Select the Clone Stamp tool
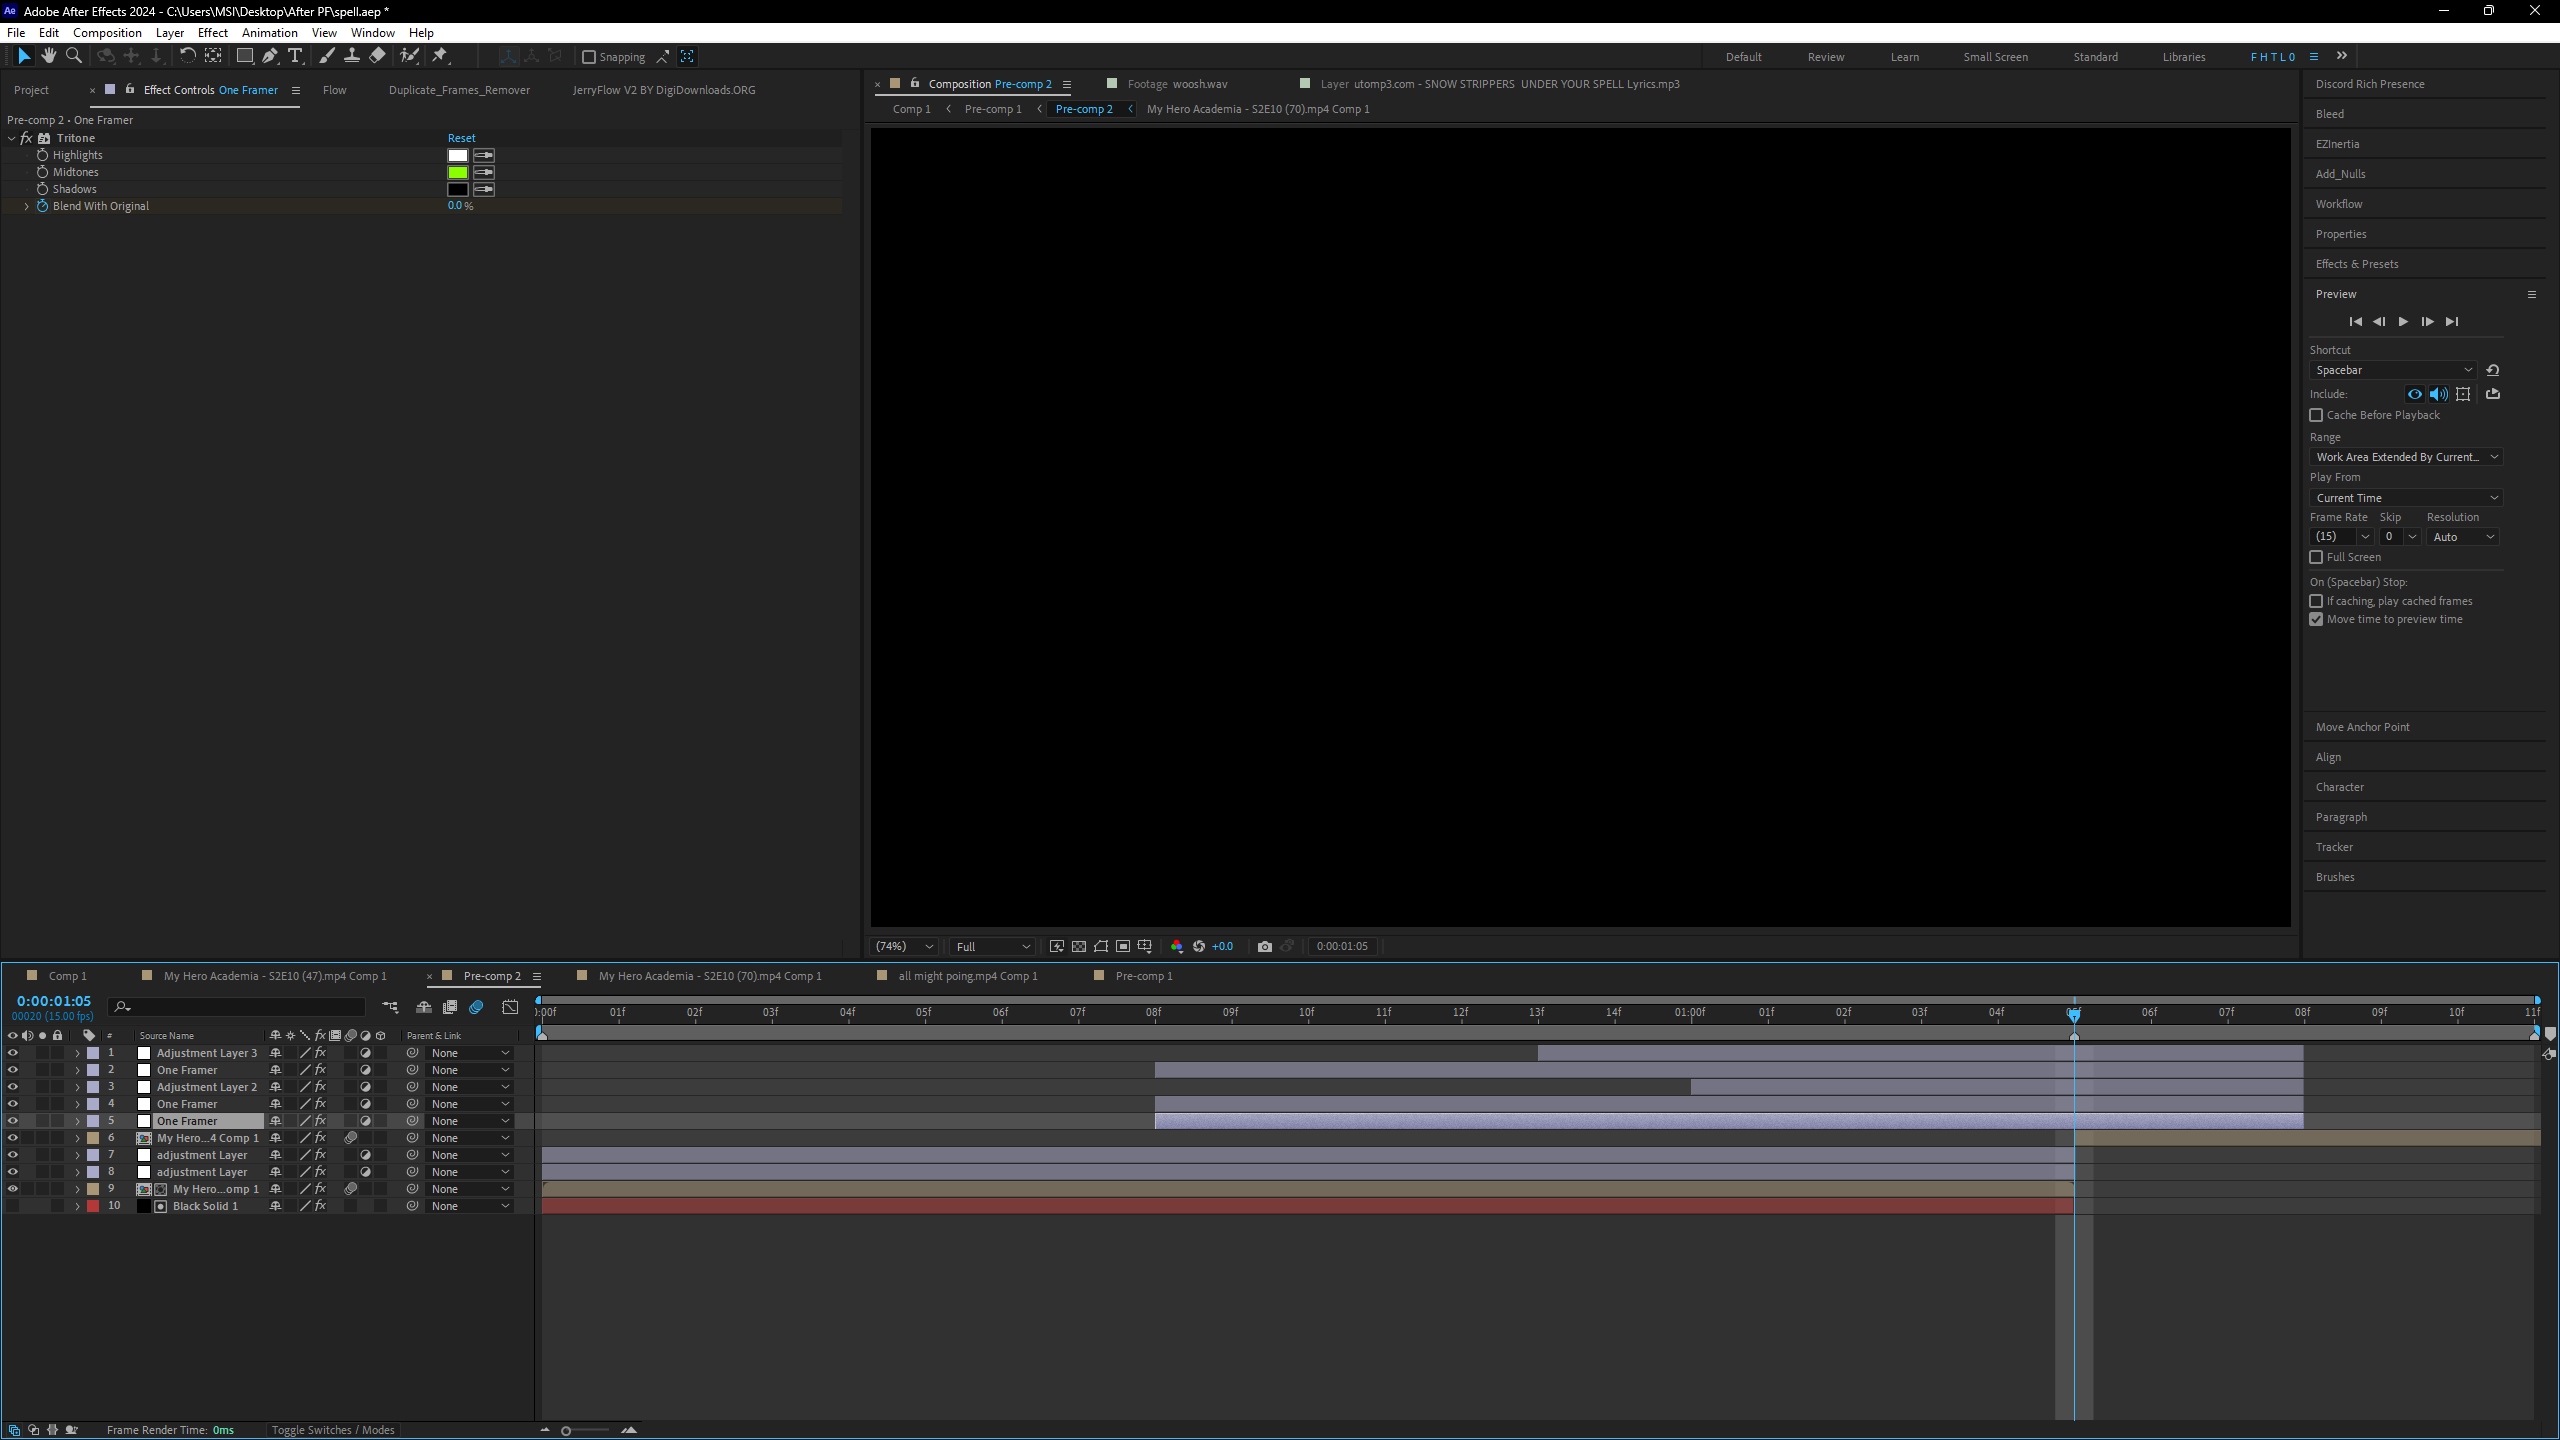This screenshot has height=1440, width=2560. pyautogui.click(x=352, y=56)
